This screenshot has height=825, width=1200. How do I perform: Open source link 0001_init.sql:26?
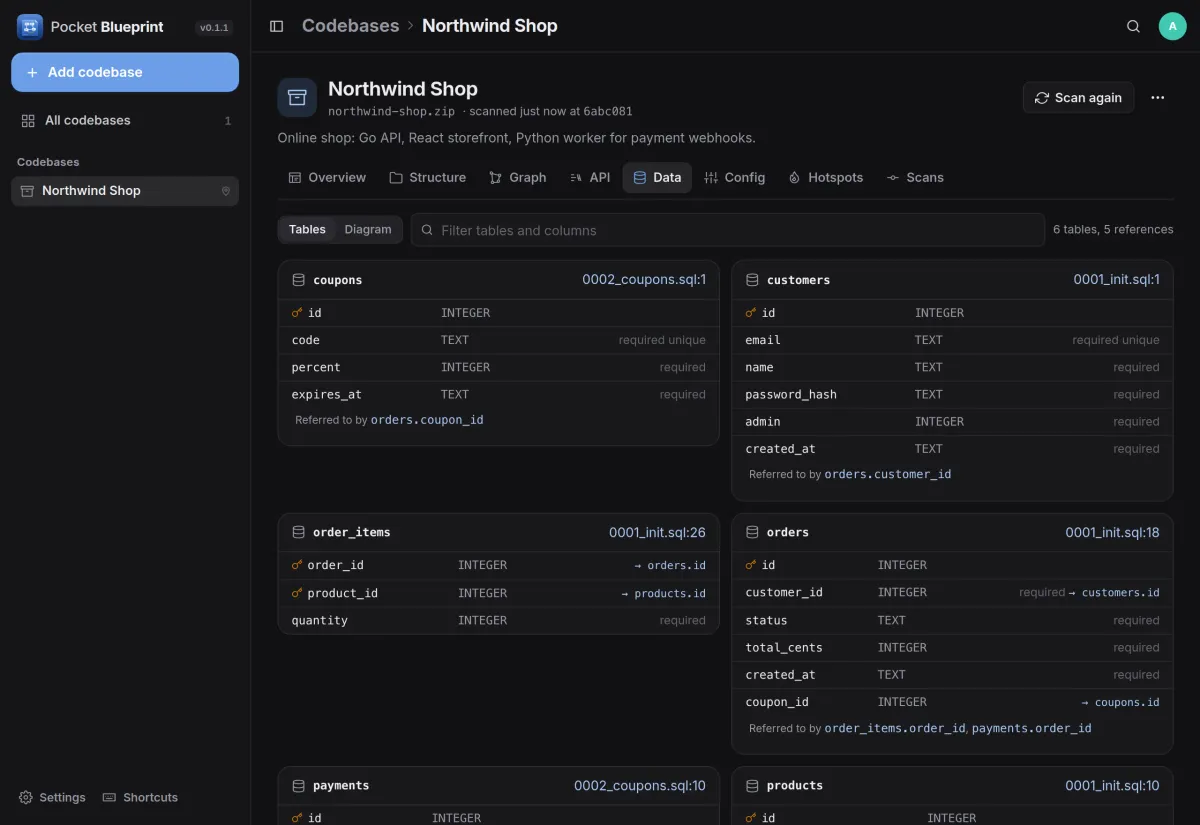click(x=657, y=532)
